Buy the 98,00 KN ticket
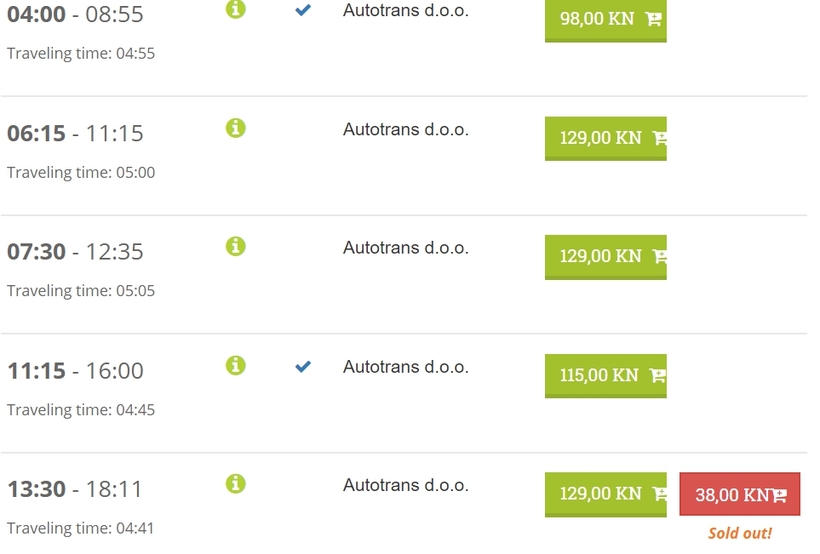Screen dimensions: 820x554 [606, 20]
